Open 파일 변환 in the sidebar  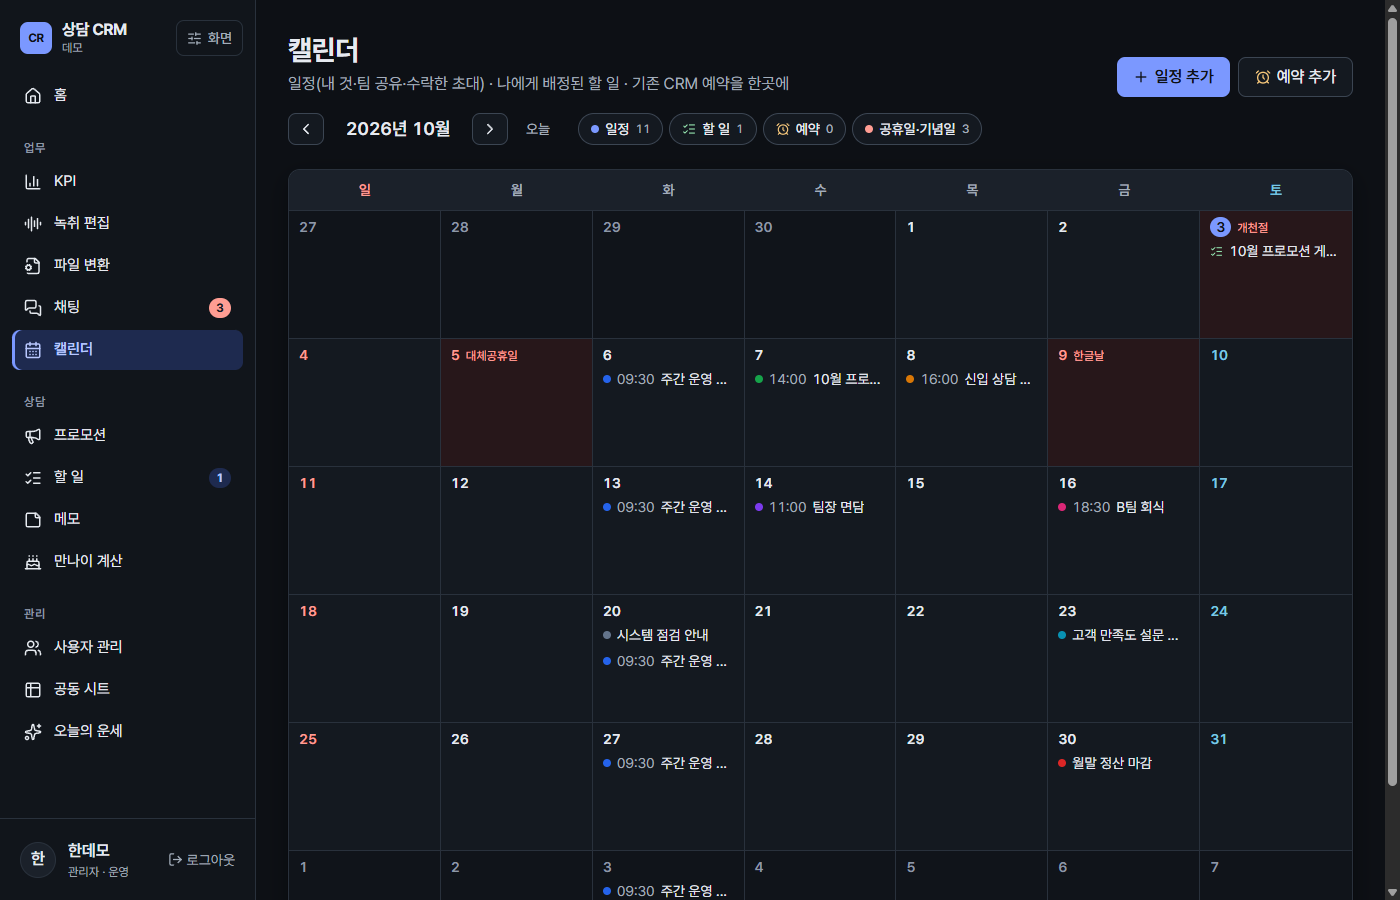(x=127, y=265)
